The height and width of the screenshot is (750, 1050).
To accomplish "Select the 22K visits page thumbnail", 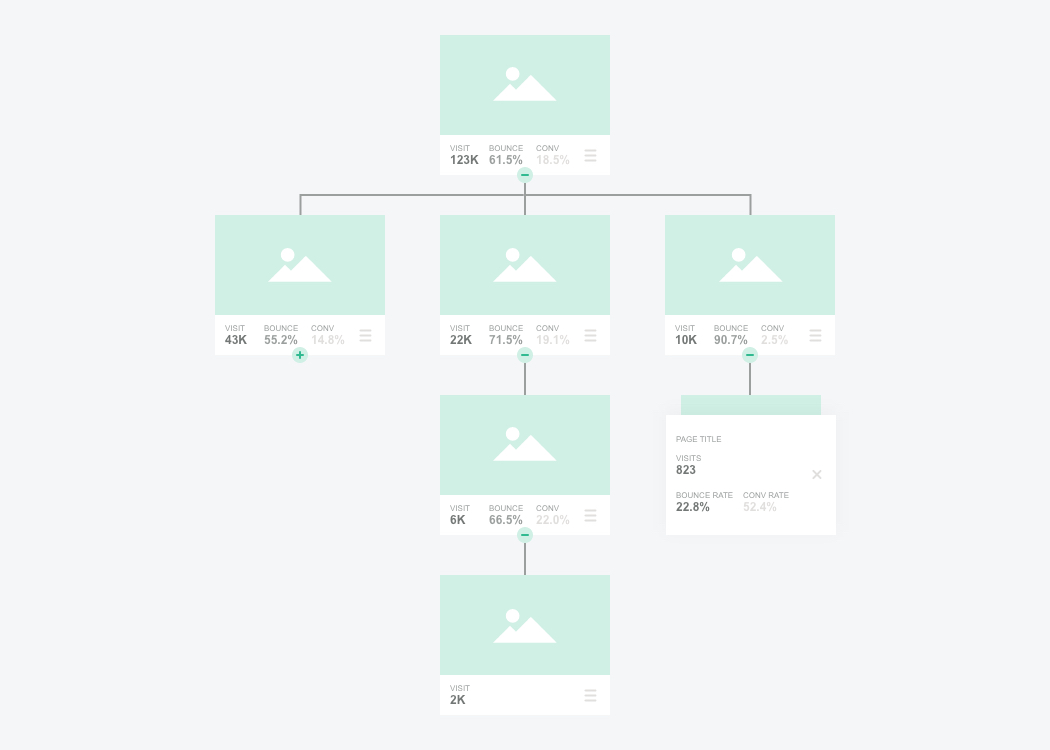I will click(525, 265).
